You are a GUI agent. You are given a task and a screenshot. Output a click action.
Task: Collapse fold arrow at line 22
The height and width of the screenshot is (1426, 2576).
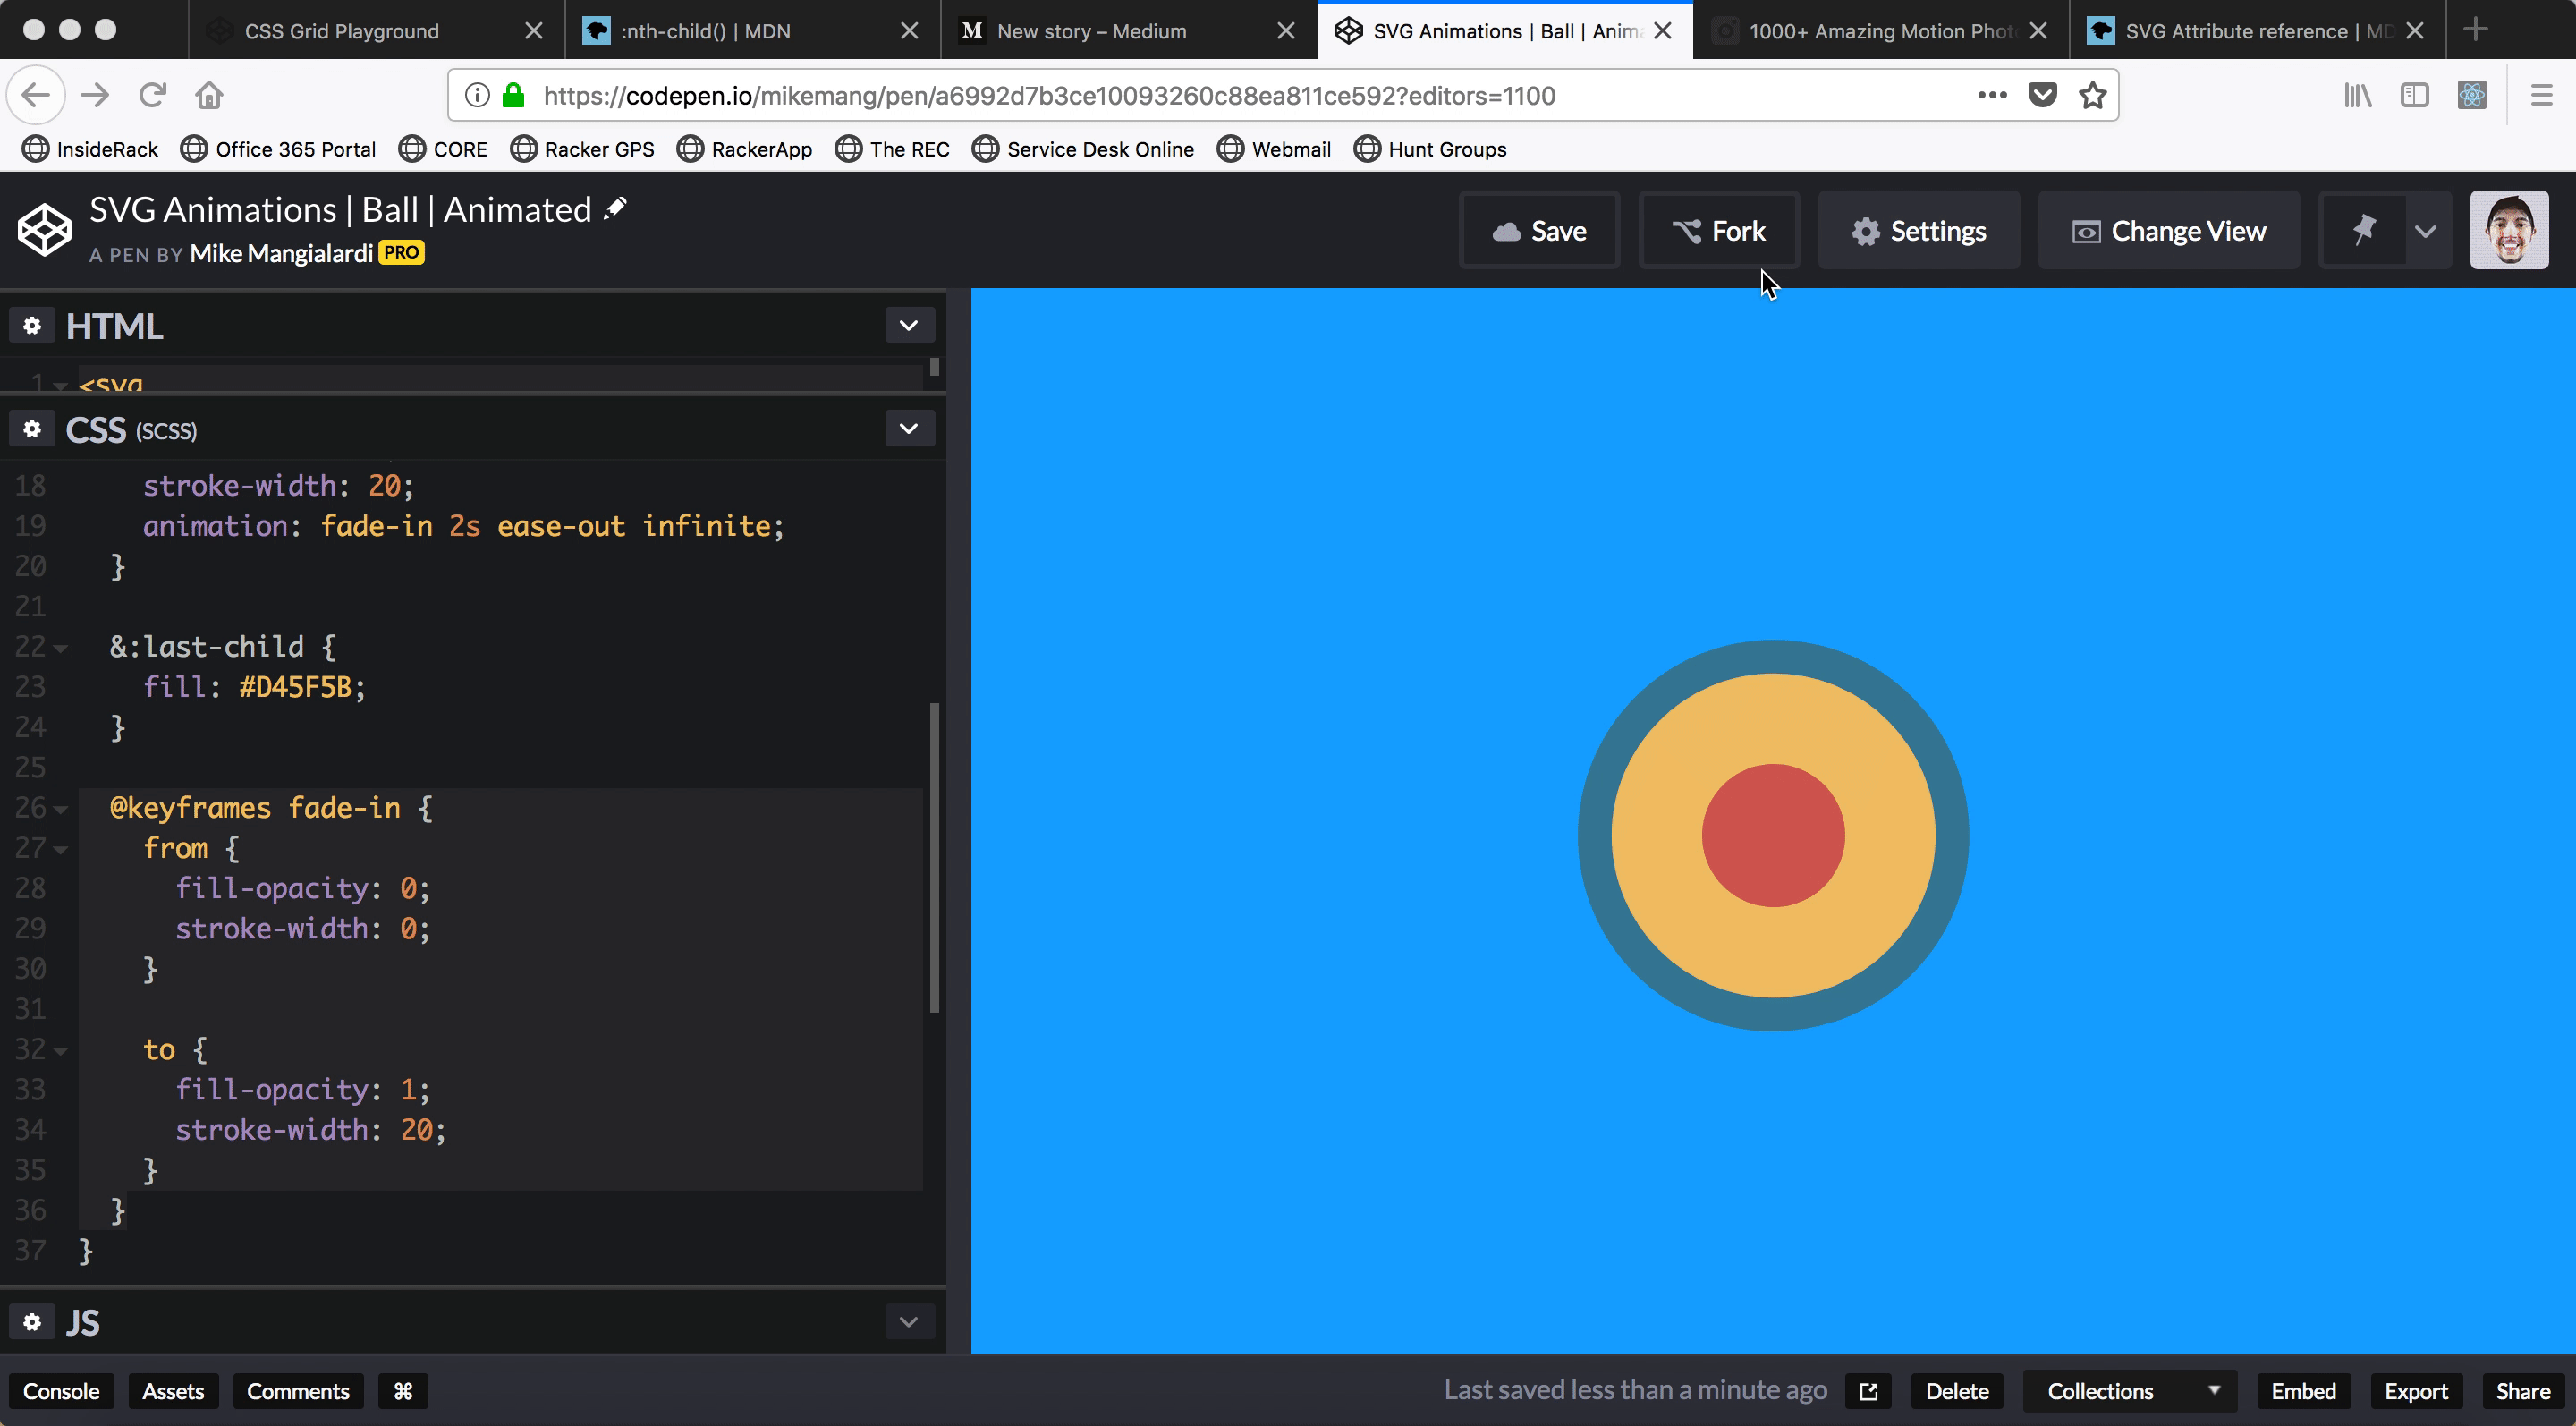click(x=61, y=648)
